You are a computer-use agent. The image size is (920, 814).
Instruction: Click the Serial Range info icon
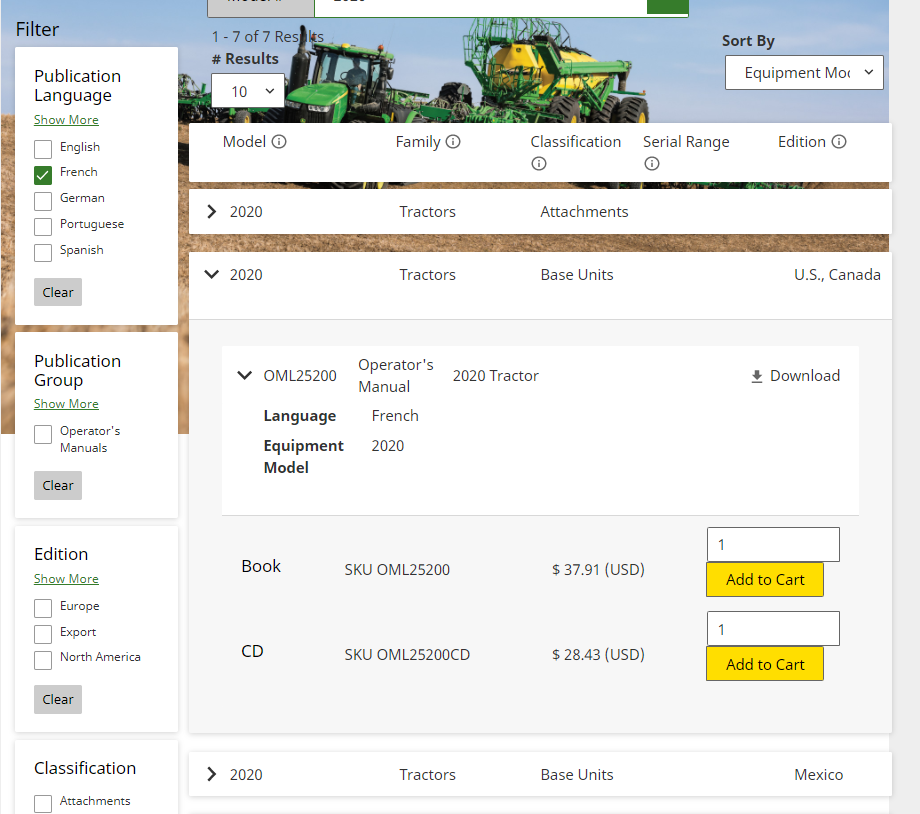coord(651,163)
